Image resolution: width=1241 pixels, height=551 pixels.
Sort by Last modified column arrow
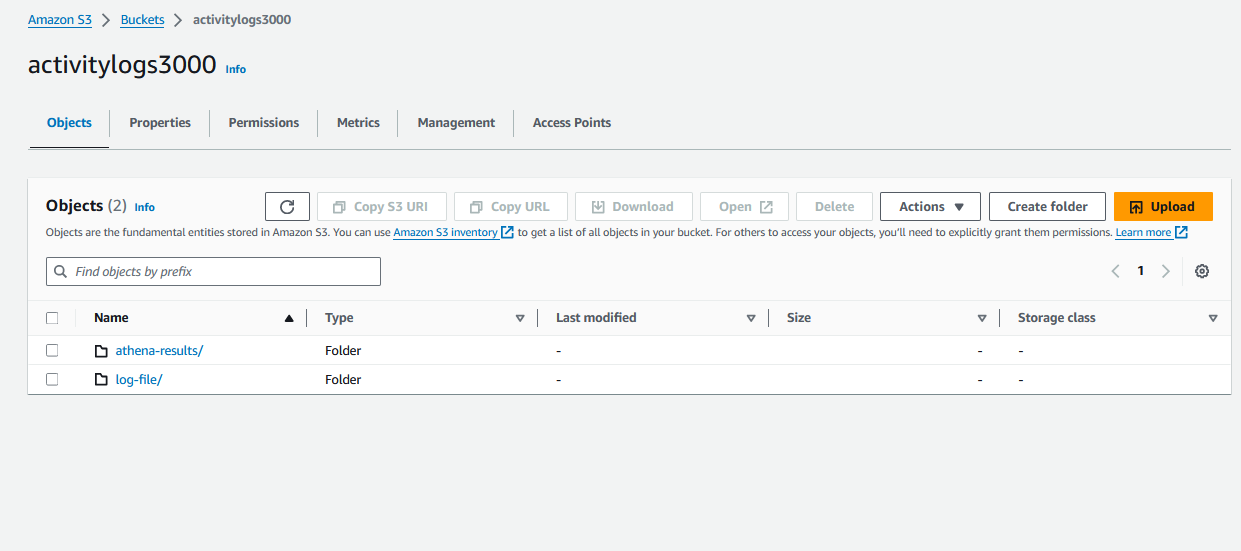coord(751,318)
